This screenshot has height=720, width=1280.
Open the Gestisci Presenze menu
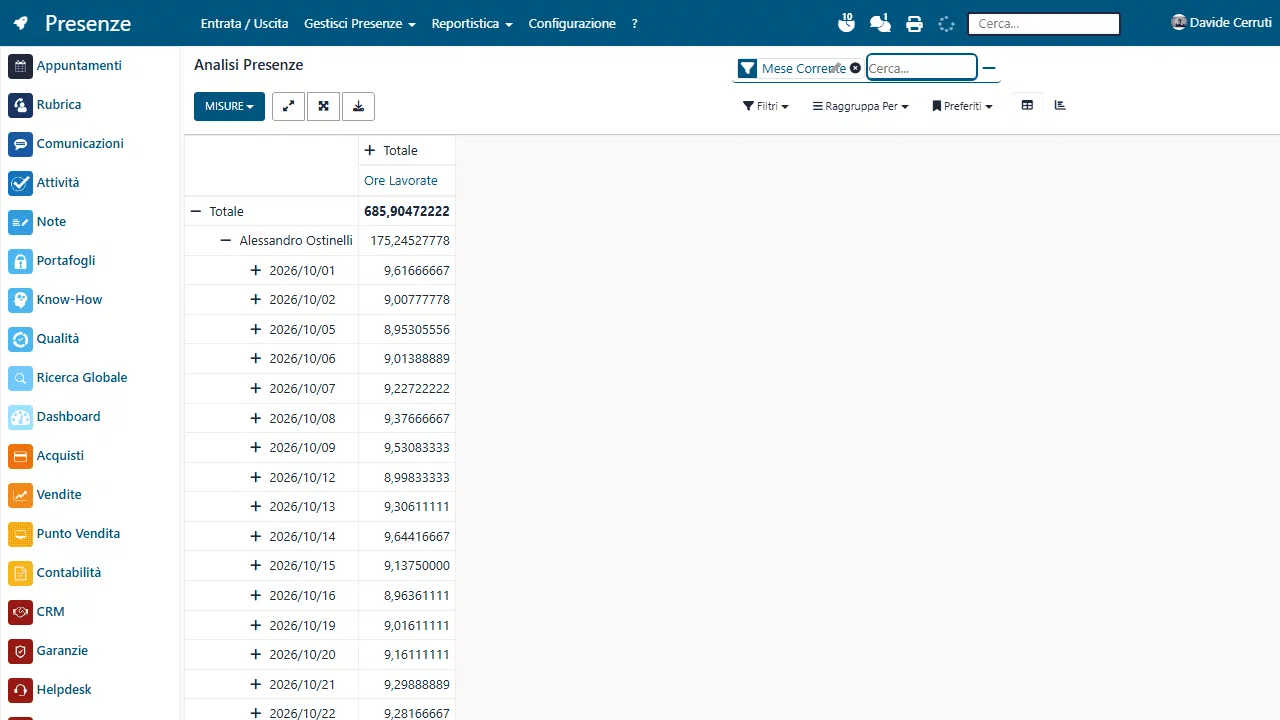(360, 23)
